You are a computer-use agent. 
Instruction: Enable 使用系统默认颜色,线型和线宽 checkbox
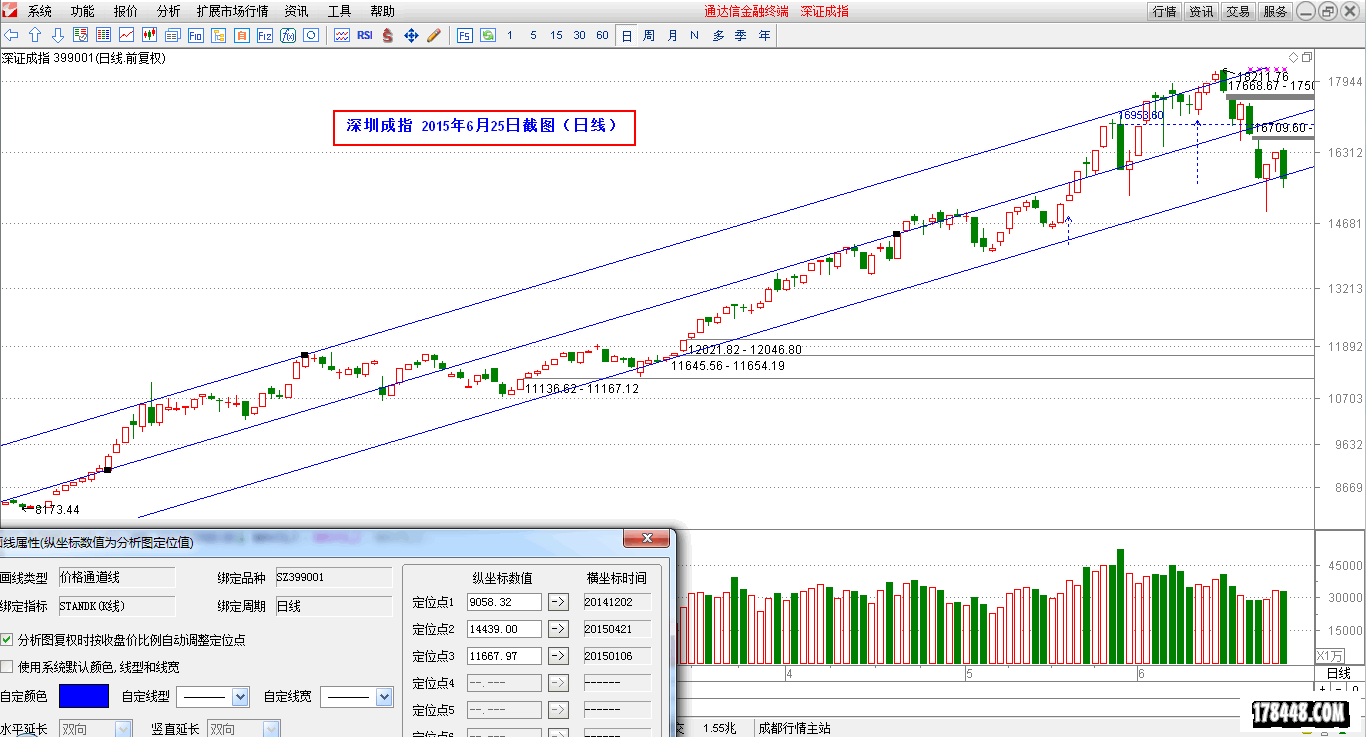[7, 666]
